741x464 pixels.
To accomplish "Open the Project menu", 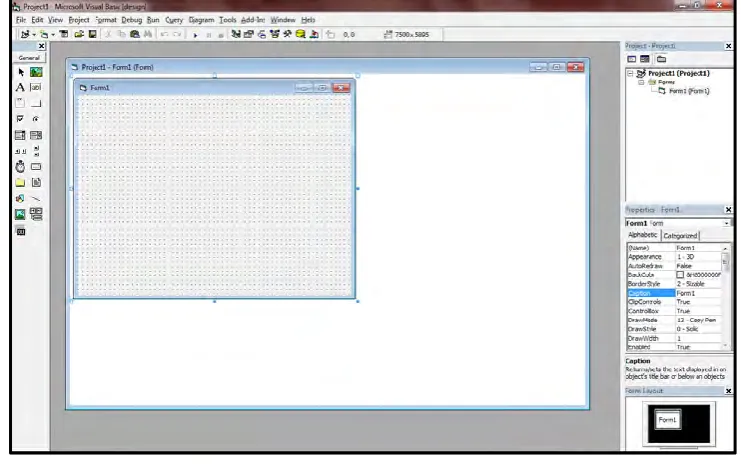I will click(x=78, y=20).
